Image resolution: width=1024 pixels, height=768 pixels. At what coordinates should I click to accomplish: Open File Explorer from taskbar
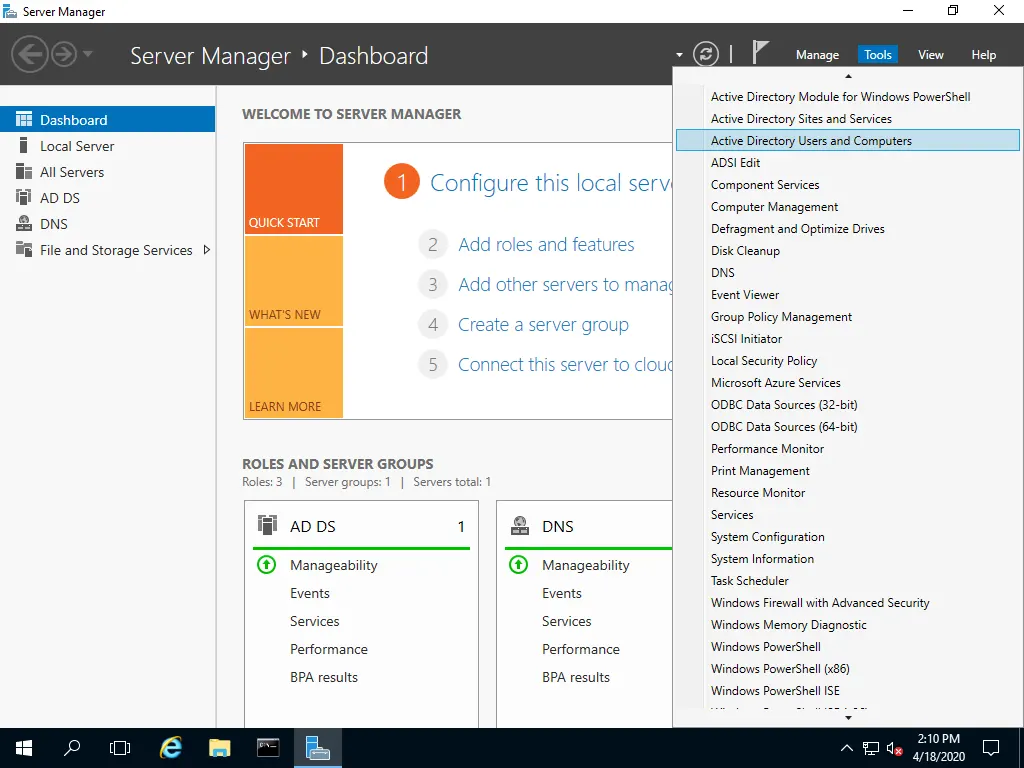pyautogui.click(x=219, y=748)
